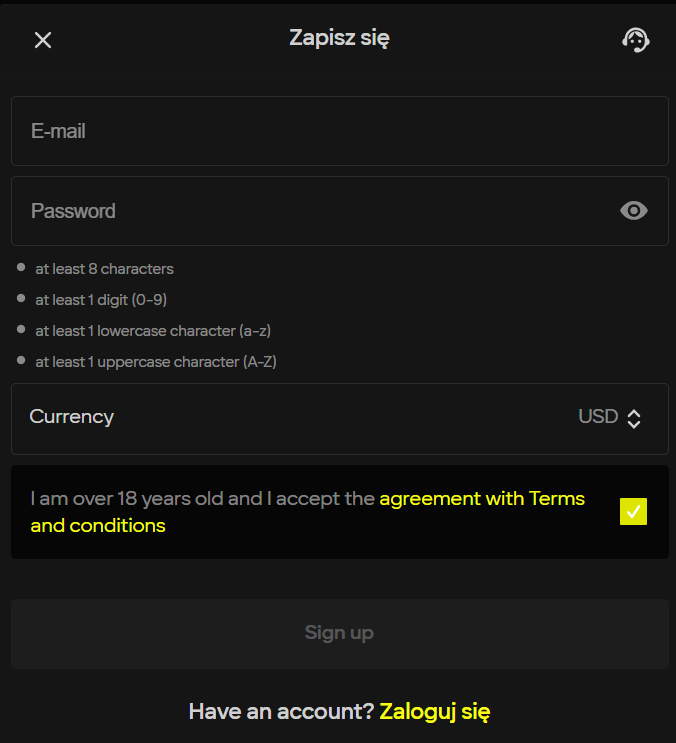Click the "at least 8 characters" requirement
The image size is (676, 743).
pos(104,269)
